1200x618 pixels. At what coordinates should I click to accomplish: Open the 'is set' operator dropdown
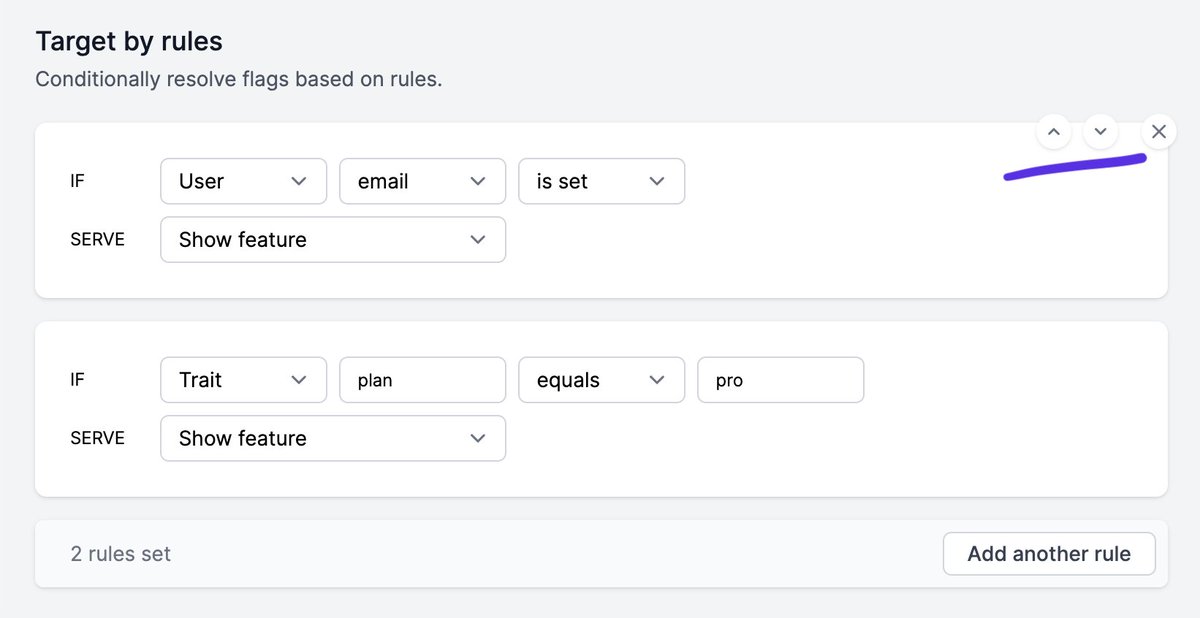[x=601, y=181]
